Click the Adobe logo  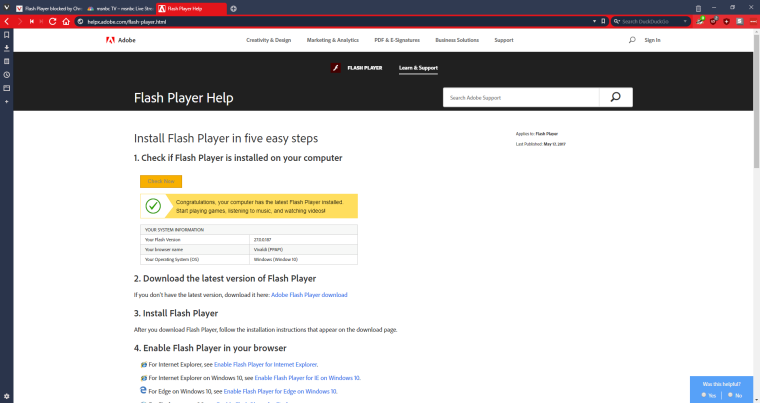pos(121,40)
